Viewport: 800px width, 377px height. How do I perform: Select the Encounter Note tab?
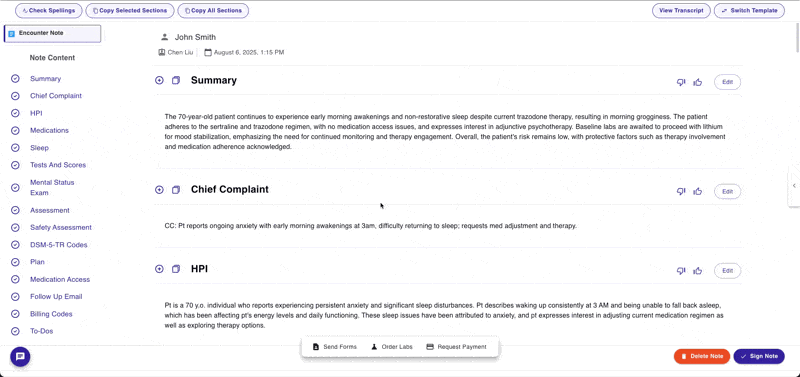pos(52,33)
